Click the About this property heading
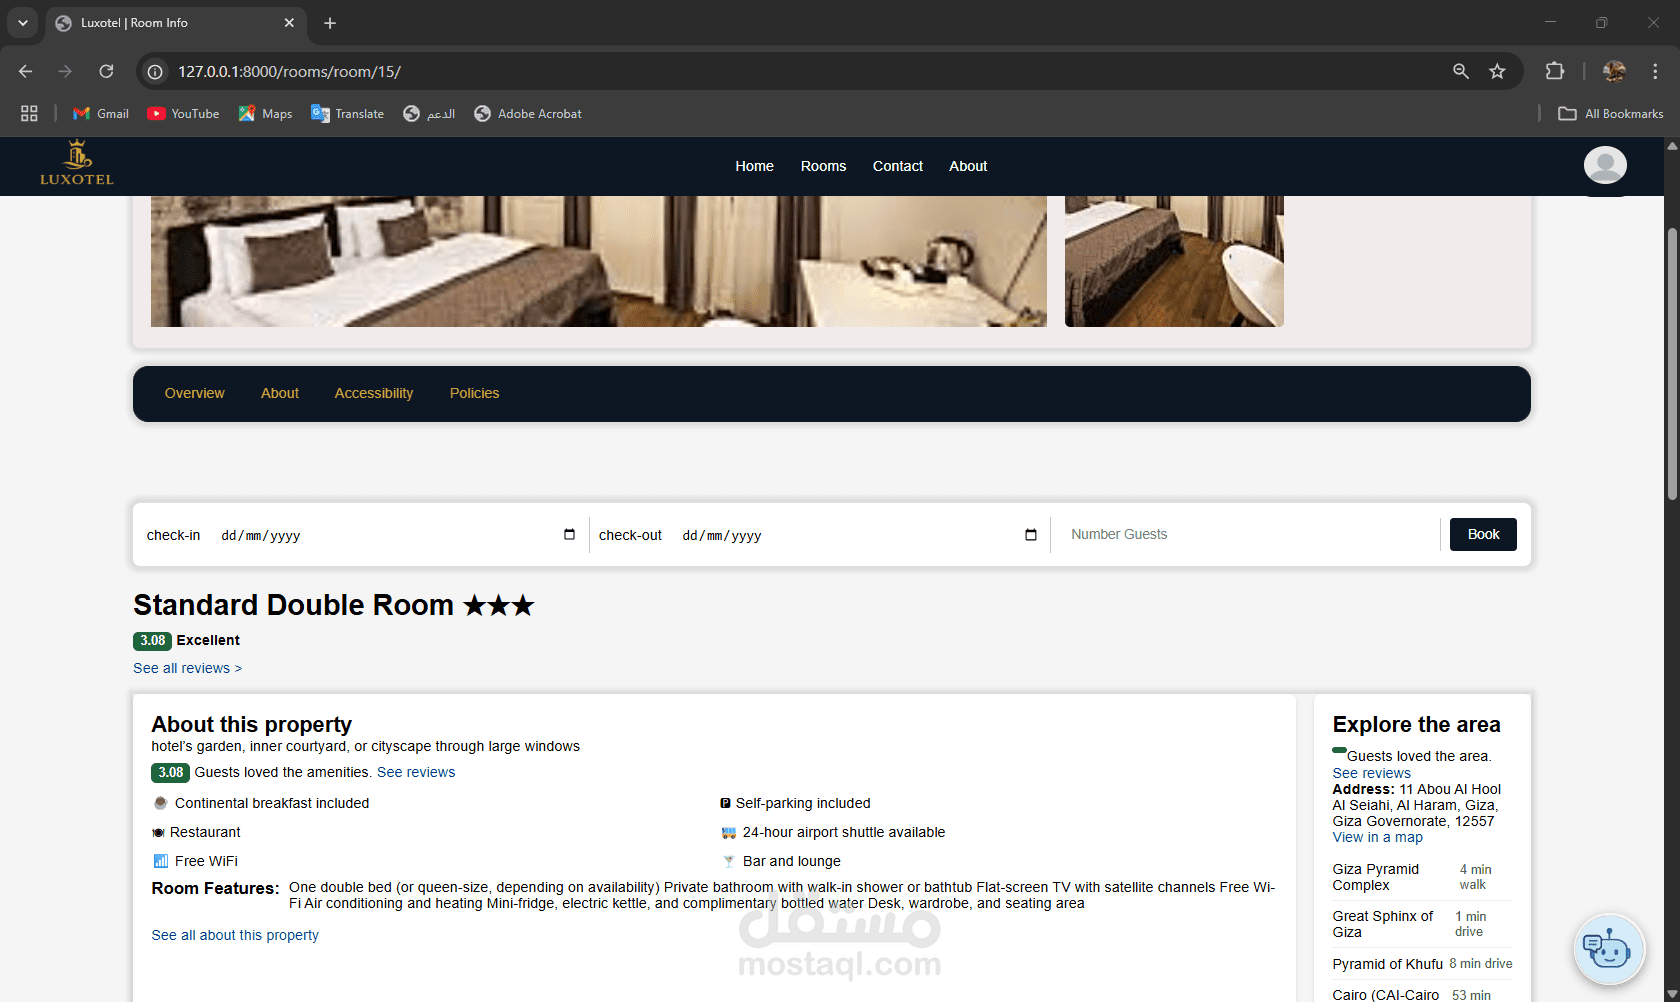This screenshot has height=1002, width=1680. [x=252, y=724]
